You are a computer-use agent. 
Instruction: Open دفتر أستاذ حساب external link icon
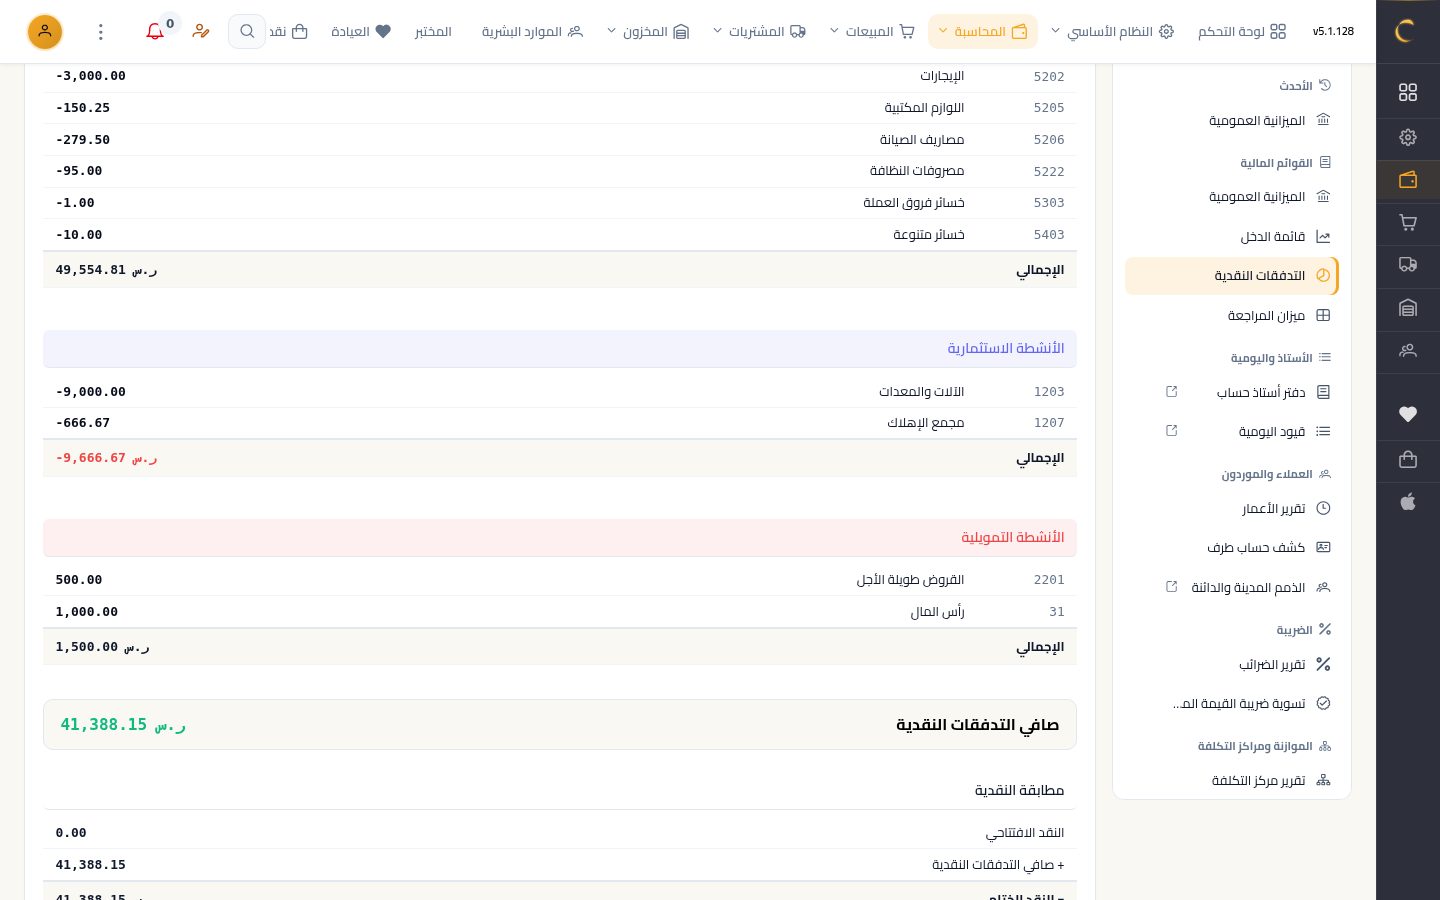pyautogui.click(x=1172, y=392)
